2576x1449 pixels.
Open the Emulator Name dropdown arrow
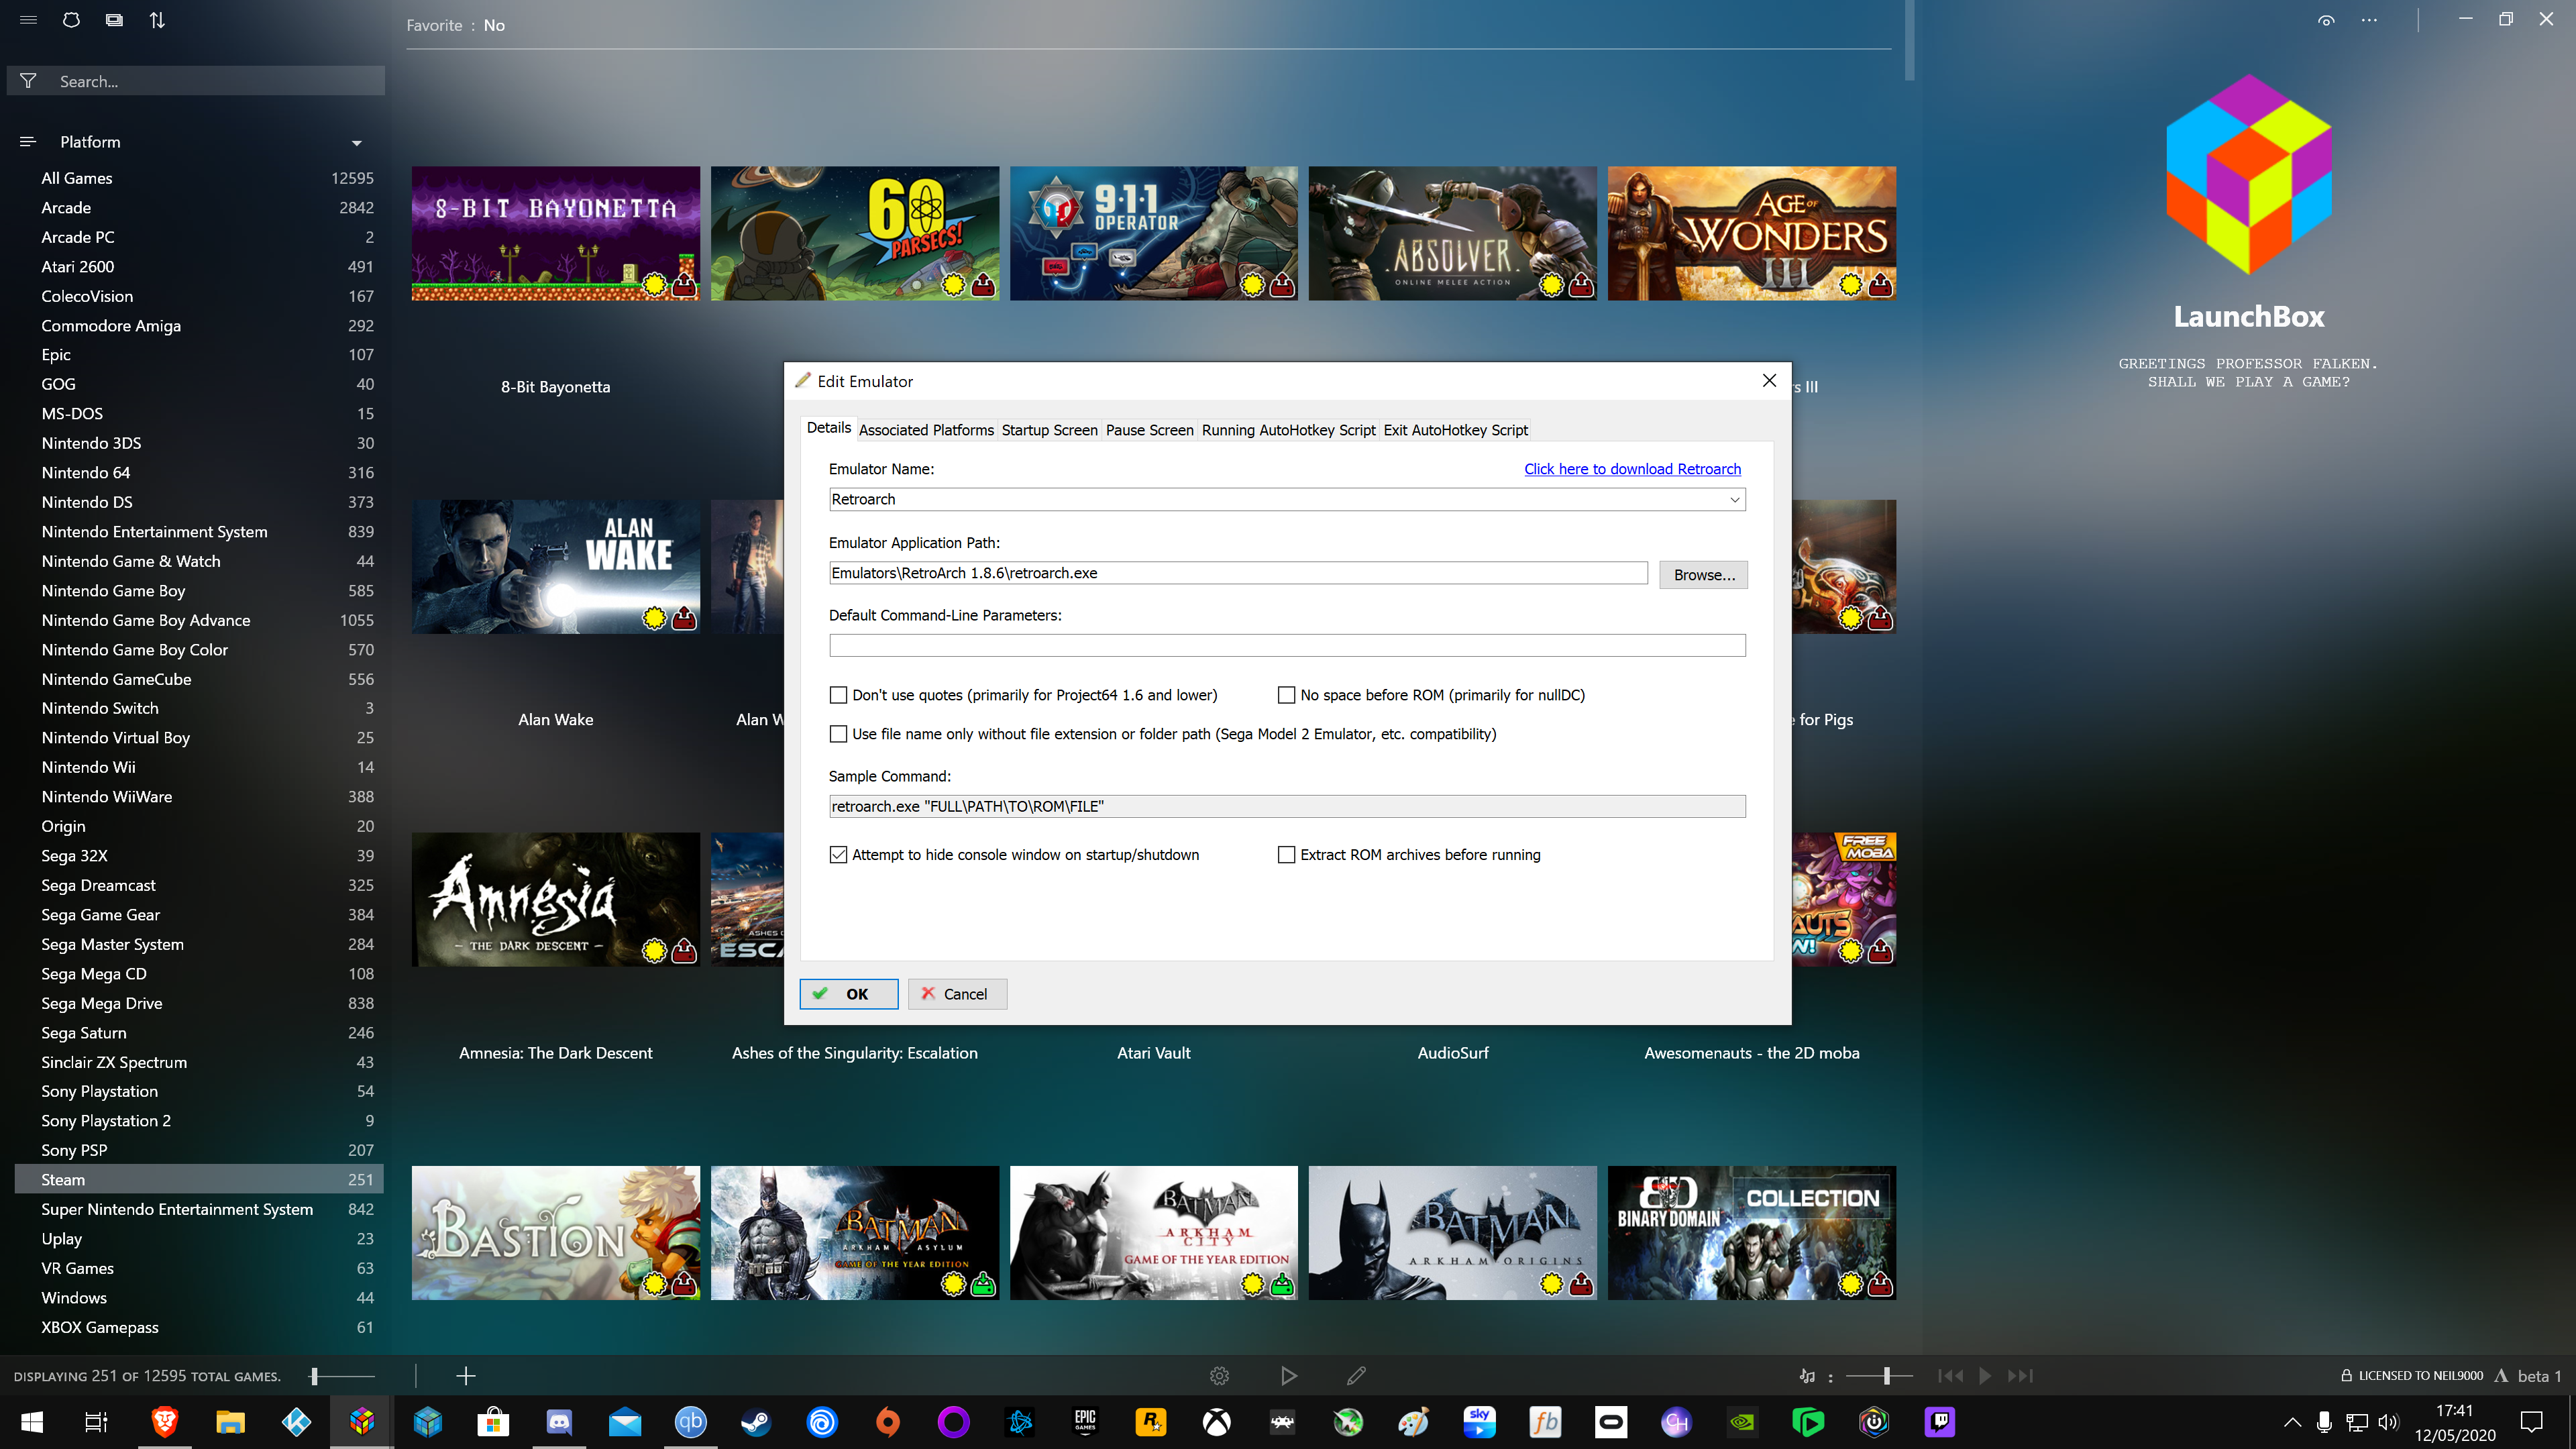(x=1735, y=500)
